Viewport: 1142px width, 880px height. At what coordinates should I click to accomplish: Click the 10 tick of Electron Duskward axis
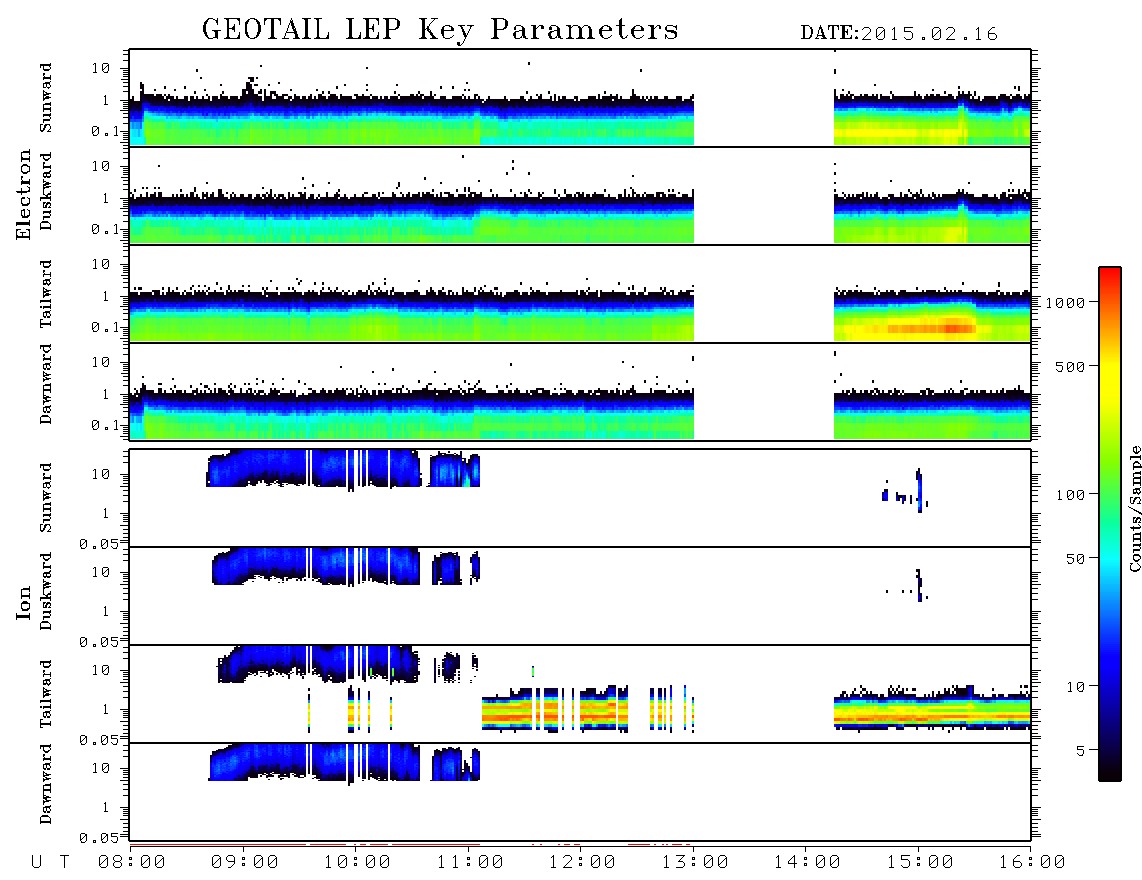point(101,166)
